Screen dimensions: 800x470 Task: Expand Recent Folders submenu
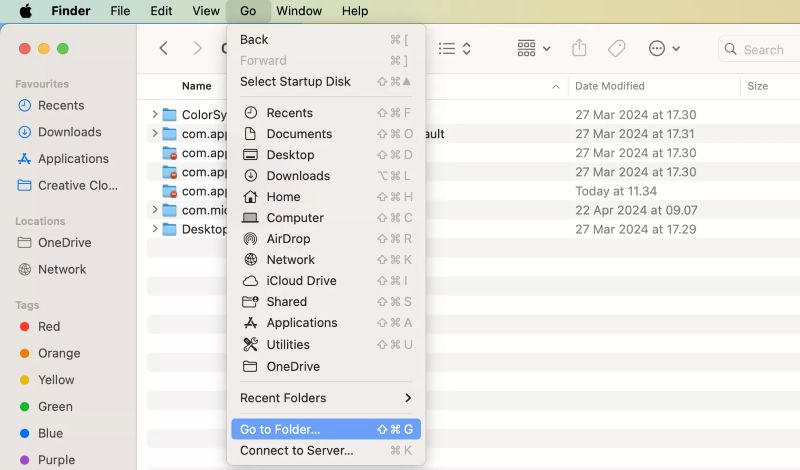(x=326, y=398)
